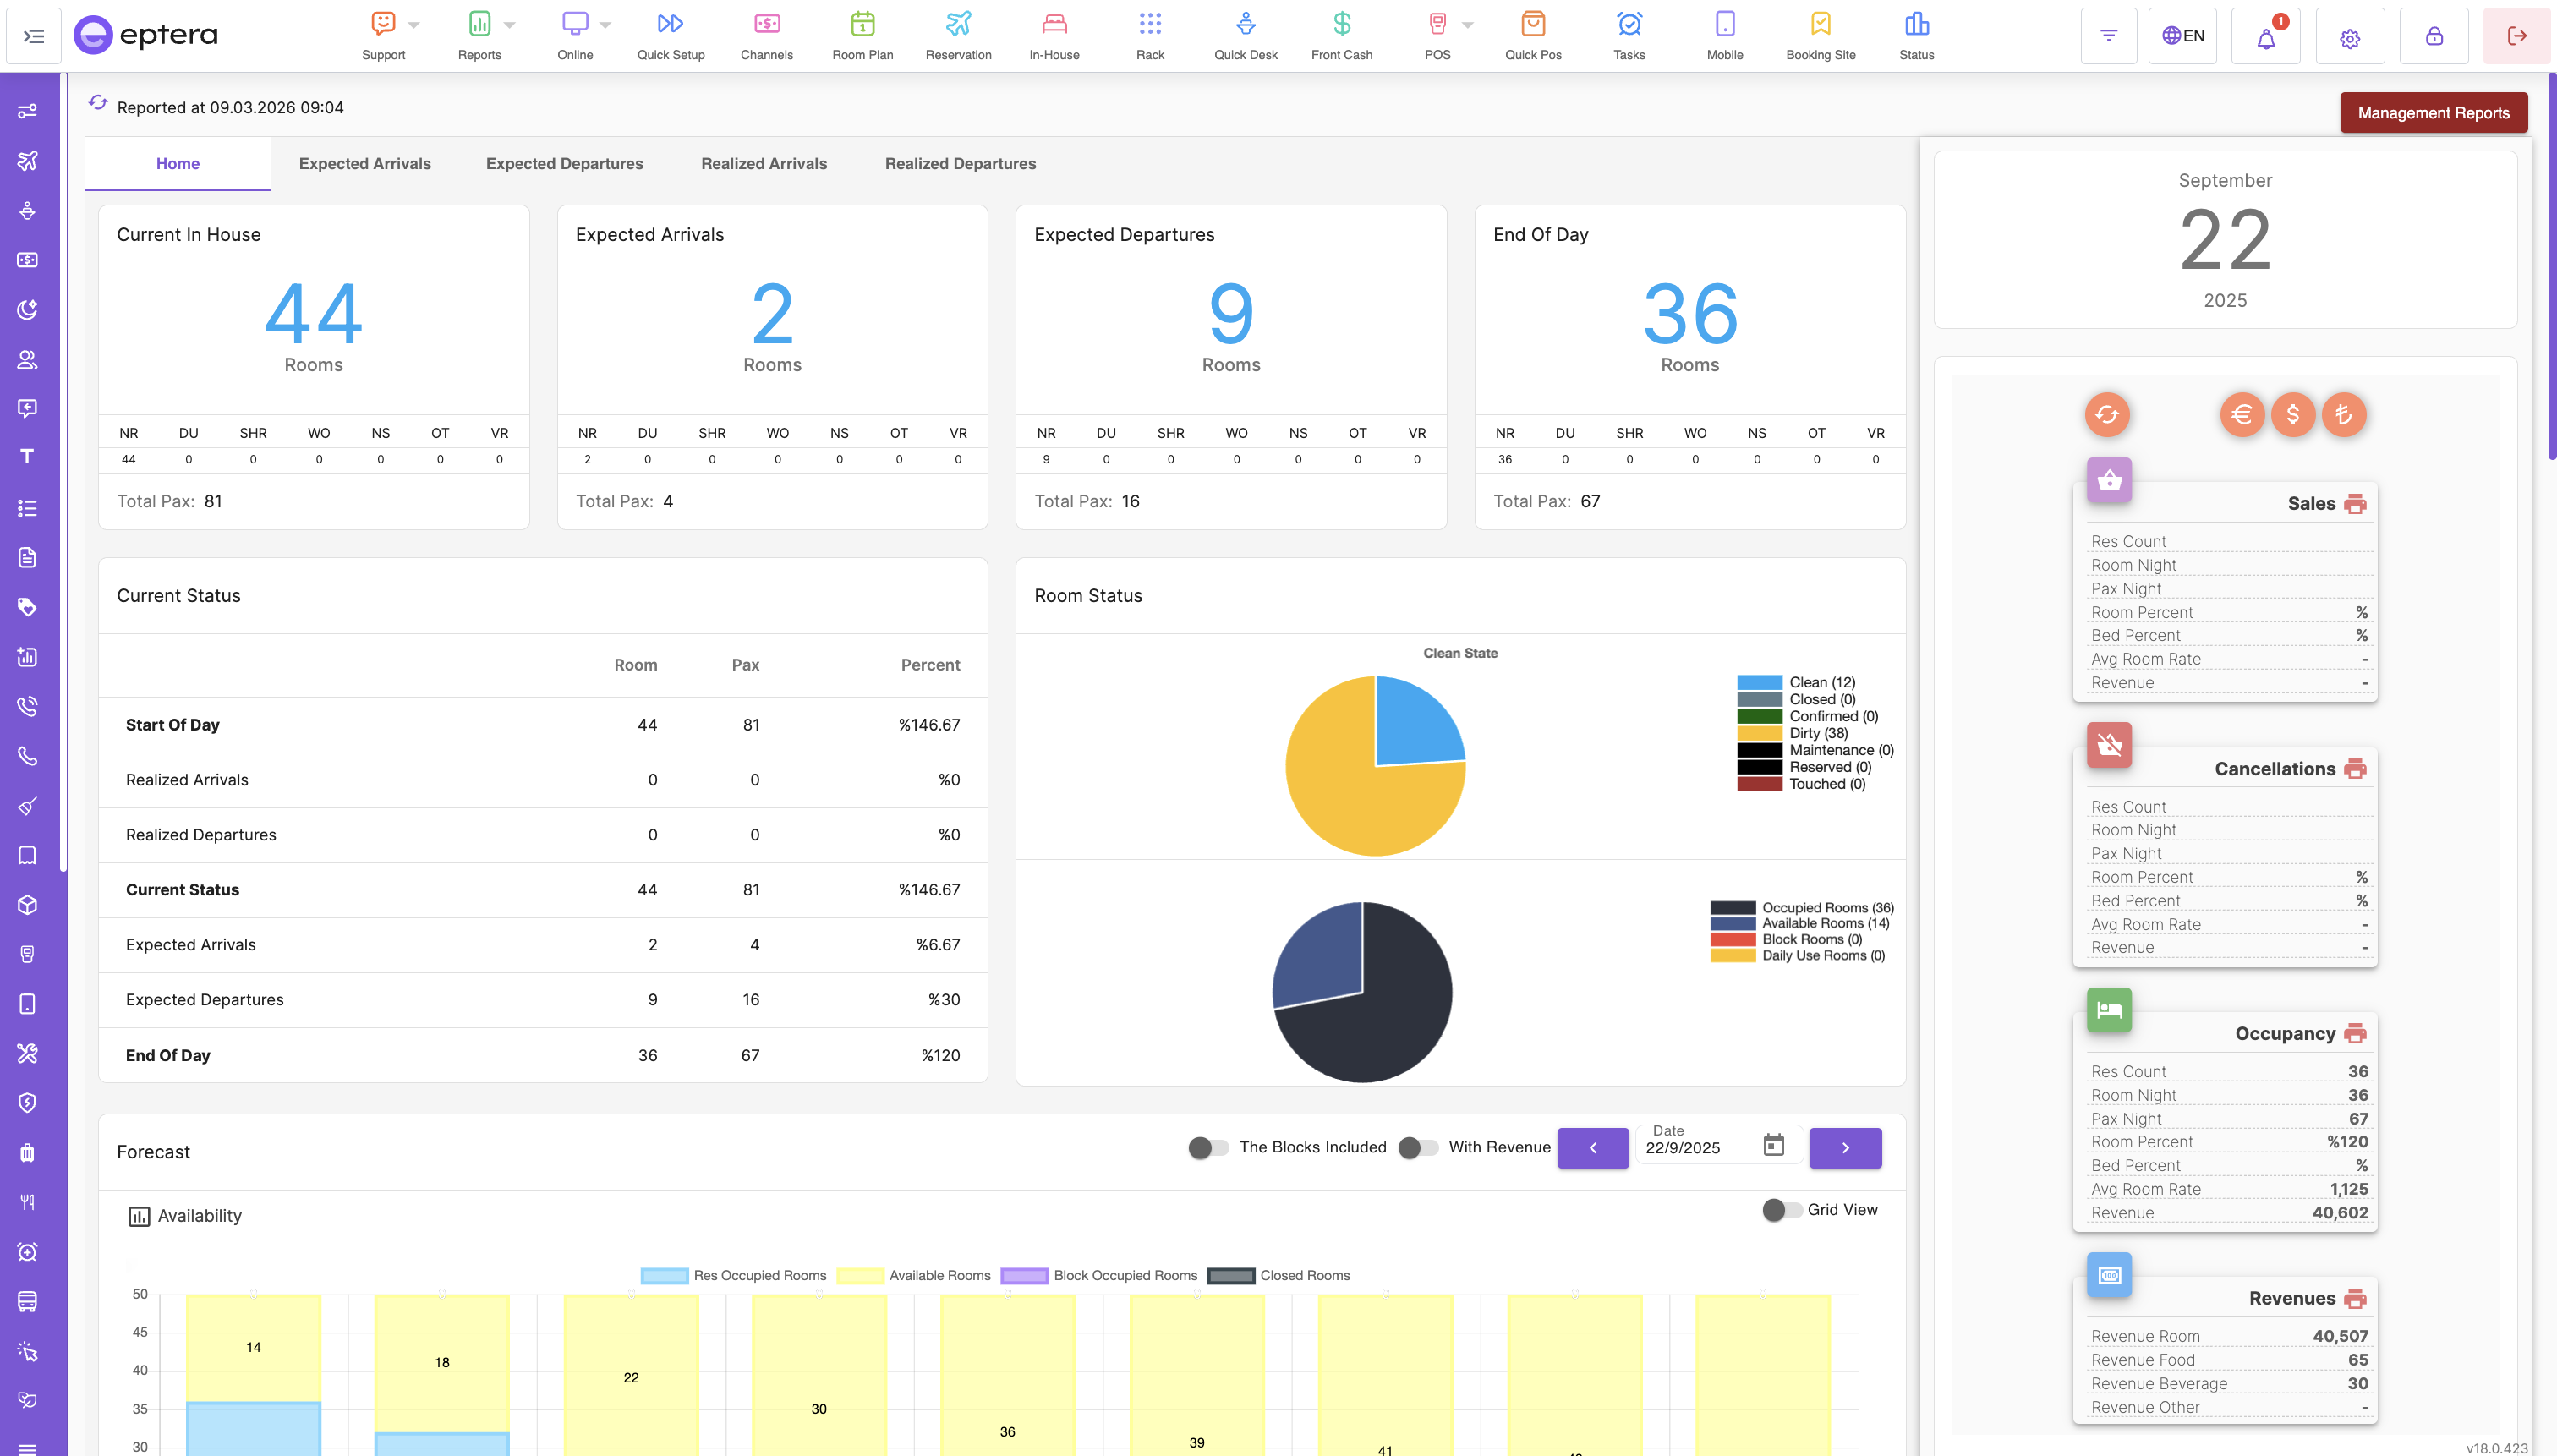Viewport: 2557px width, 1456px height.
Task: Click the September 22 2025 date card
Action: click(x=2225, y=240)
